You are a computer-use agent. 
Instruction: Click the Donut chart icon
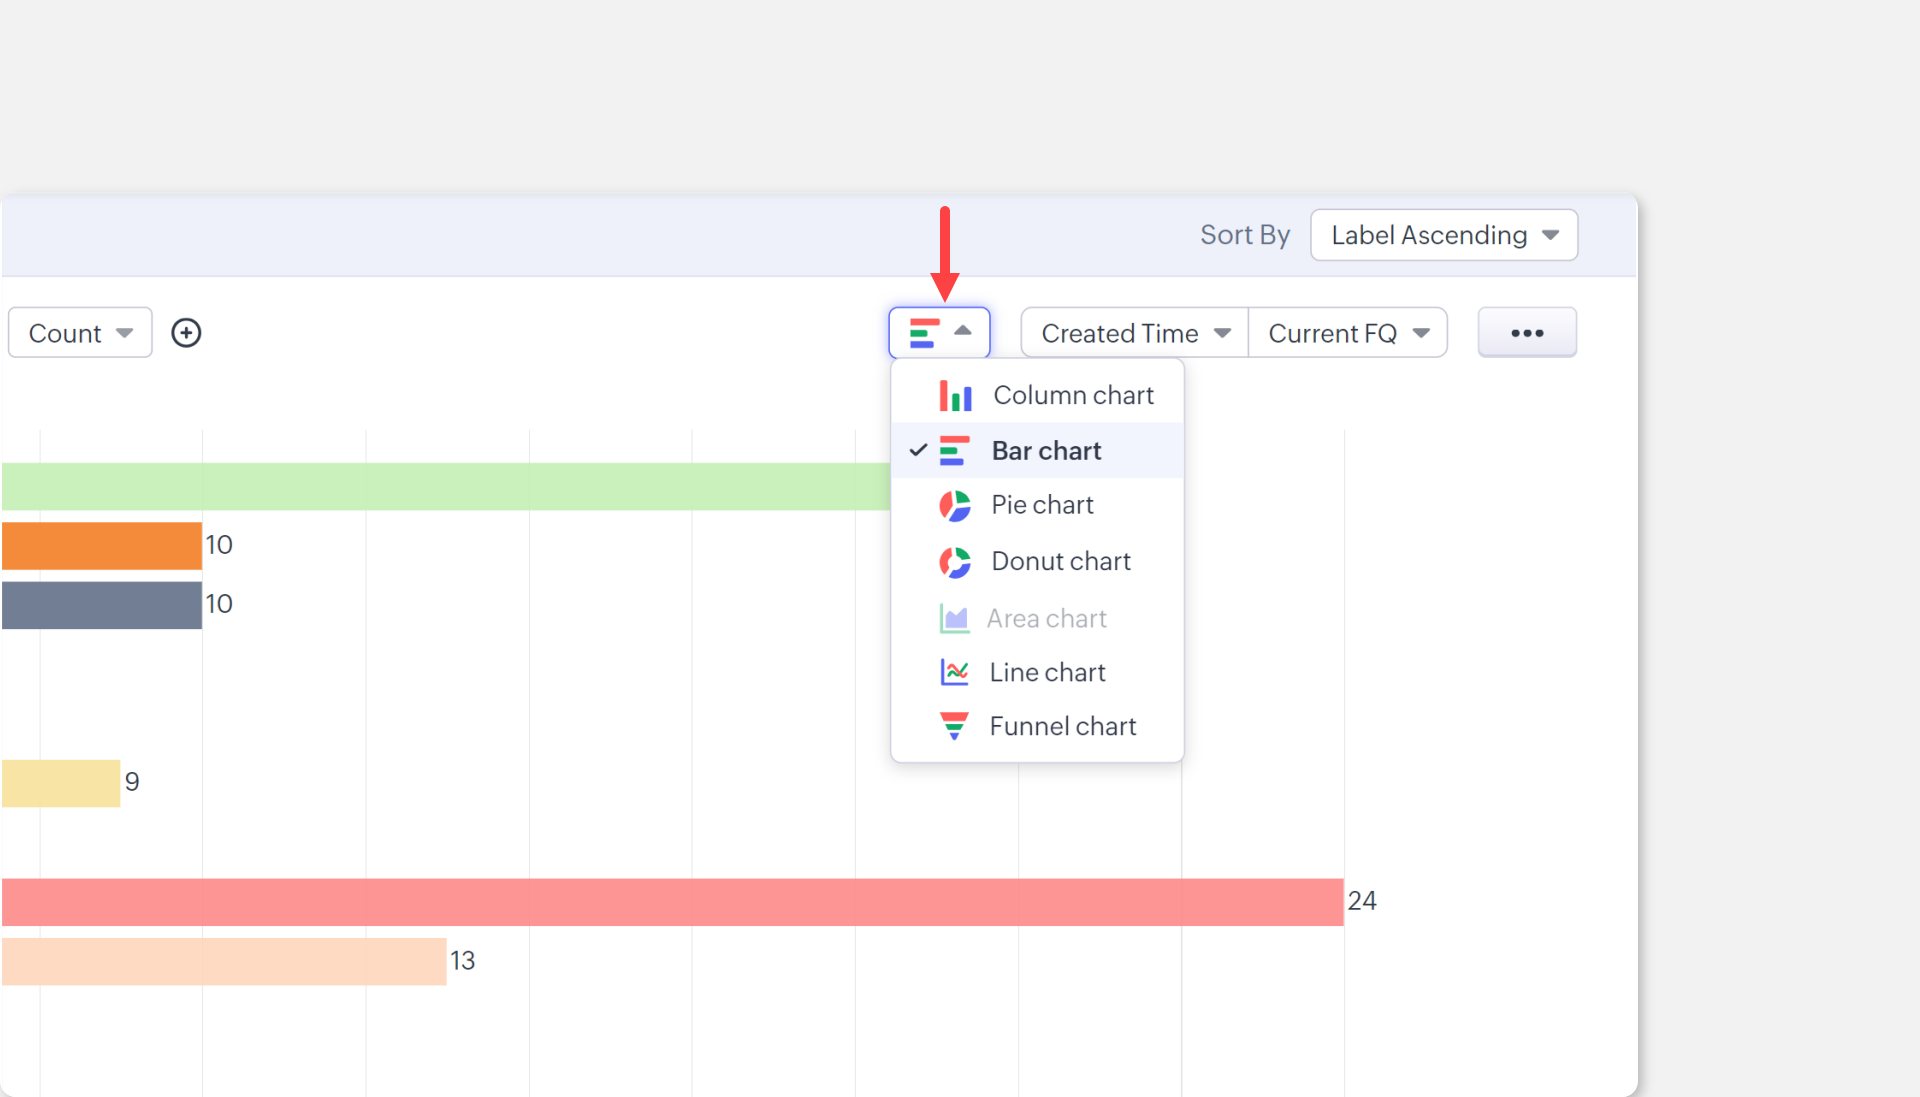(x=954, y=562)
